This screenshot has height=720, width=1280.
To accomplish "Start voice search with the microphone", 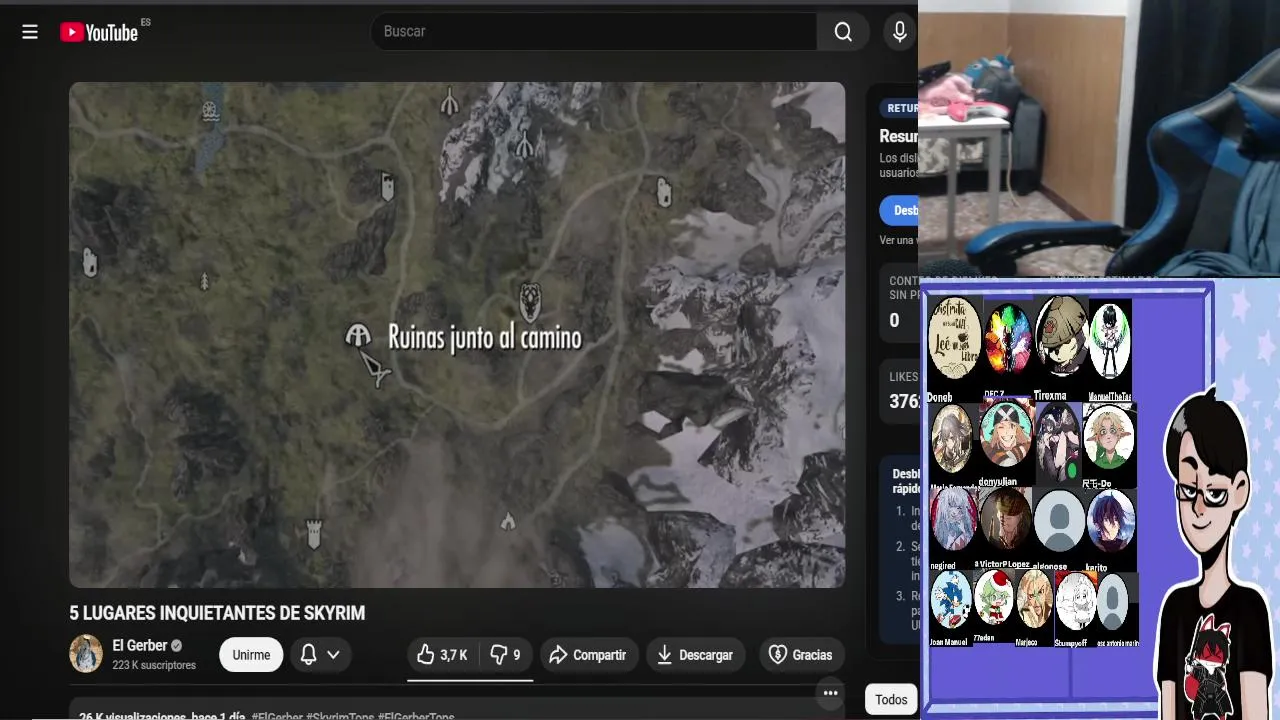I will click(x=900, y=32).
